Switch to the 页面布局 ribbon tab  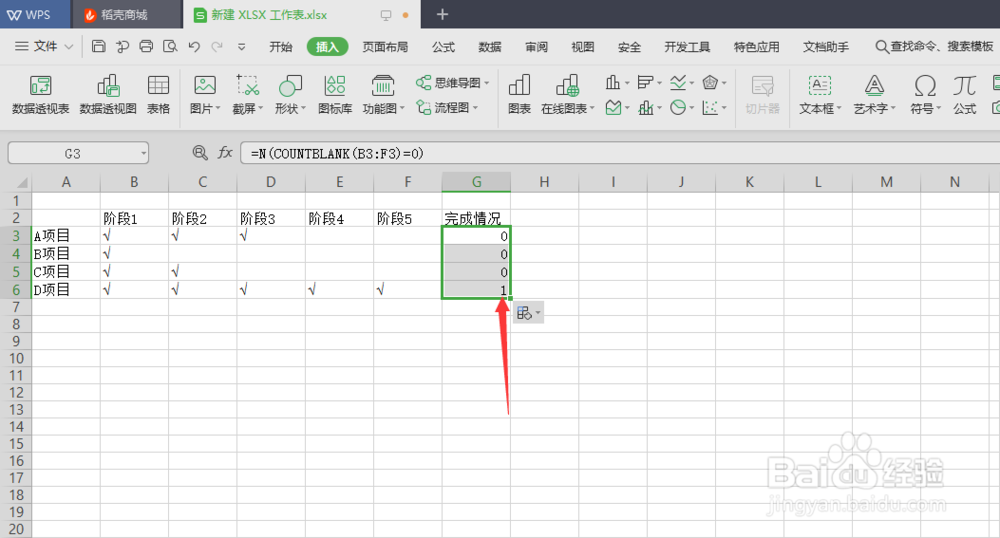pos(385,47)
